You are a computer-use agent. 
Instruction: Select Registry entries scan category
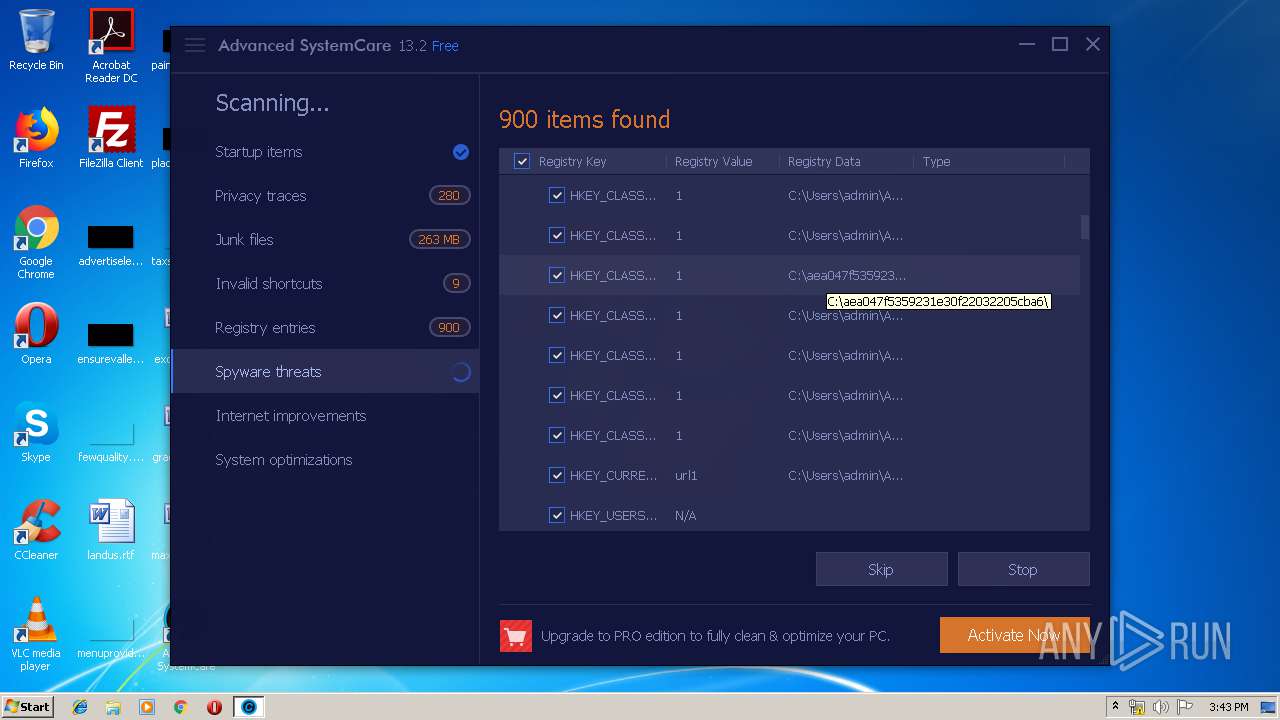point(325,328)
